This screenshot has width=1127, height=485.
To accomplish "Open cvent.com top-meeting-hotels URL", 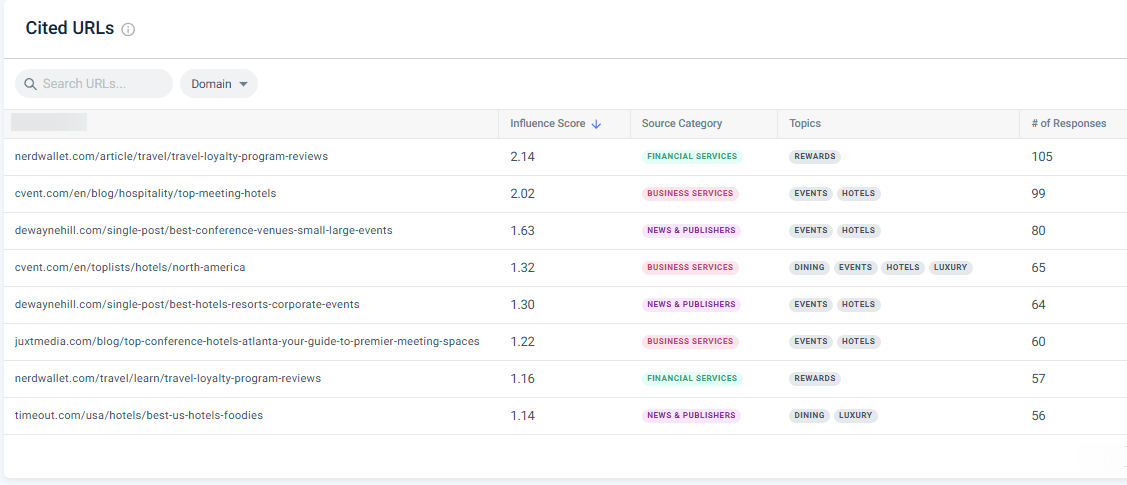I will [x=145, y=193].
